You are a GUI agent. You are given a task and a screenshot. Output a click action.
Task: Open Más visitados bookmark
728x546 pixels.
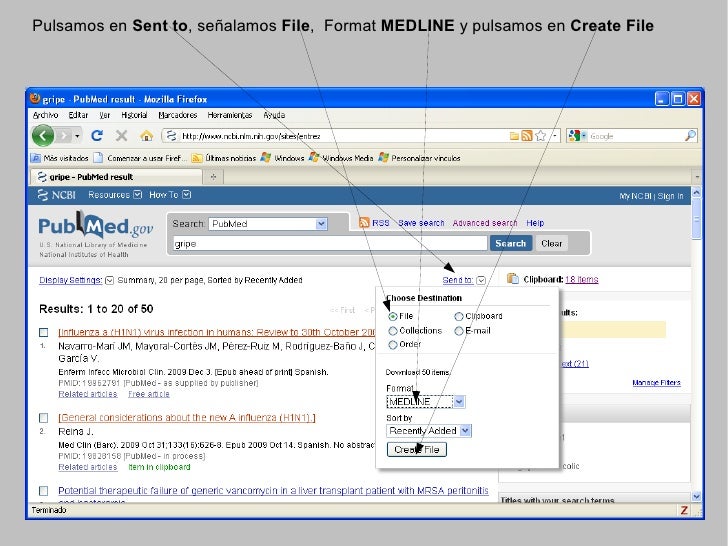(60, 158)
